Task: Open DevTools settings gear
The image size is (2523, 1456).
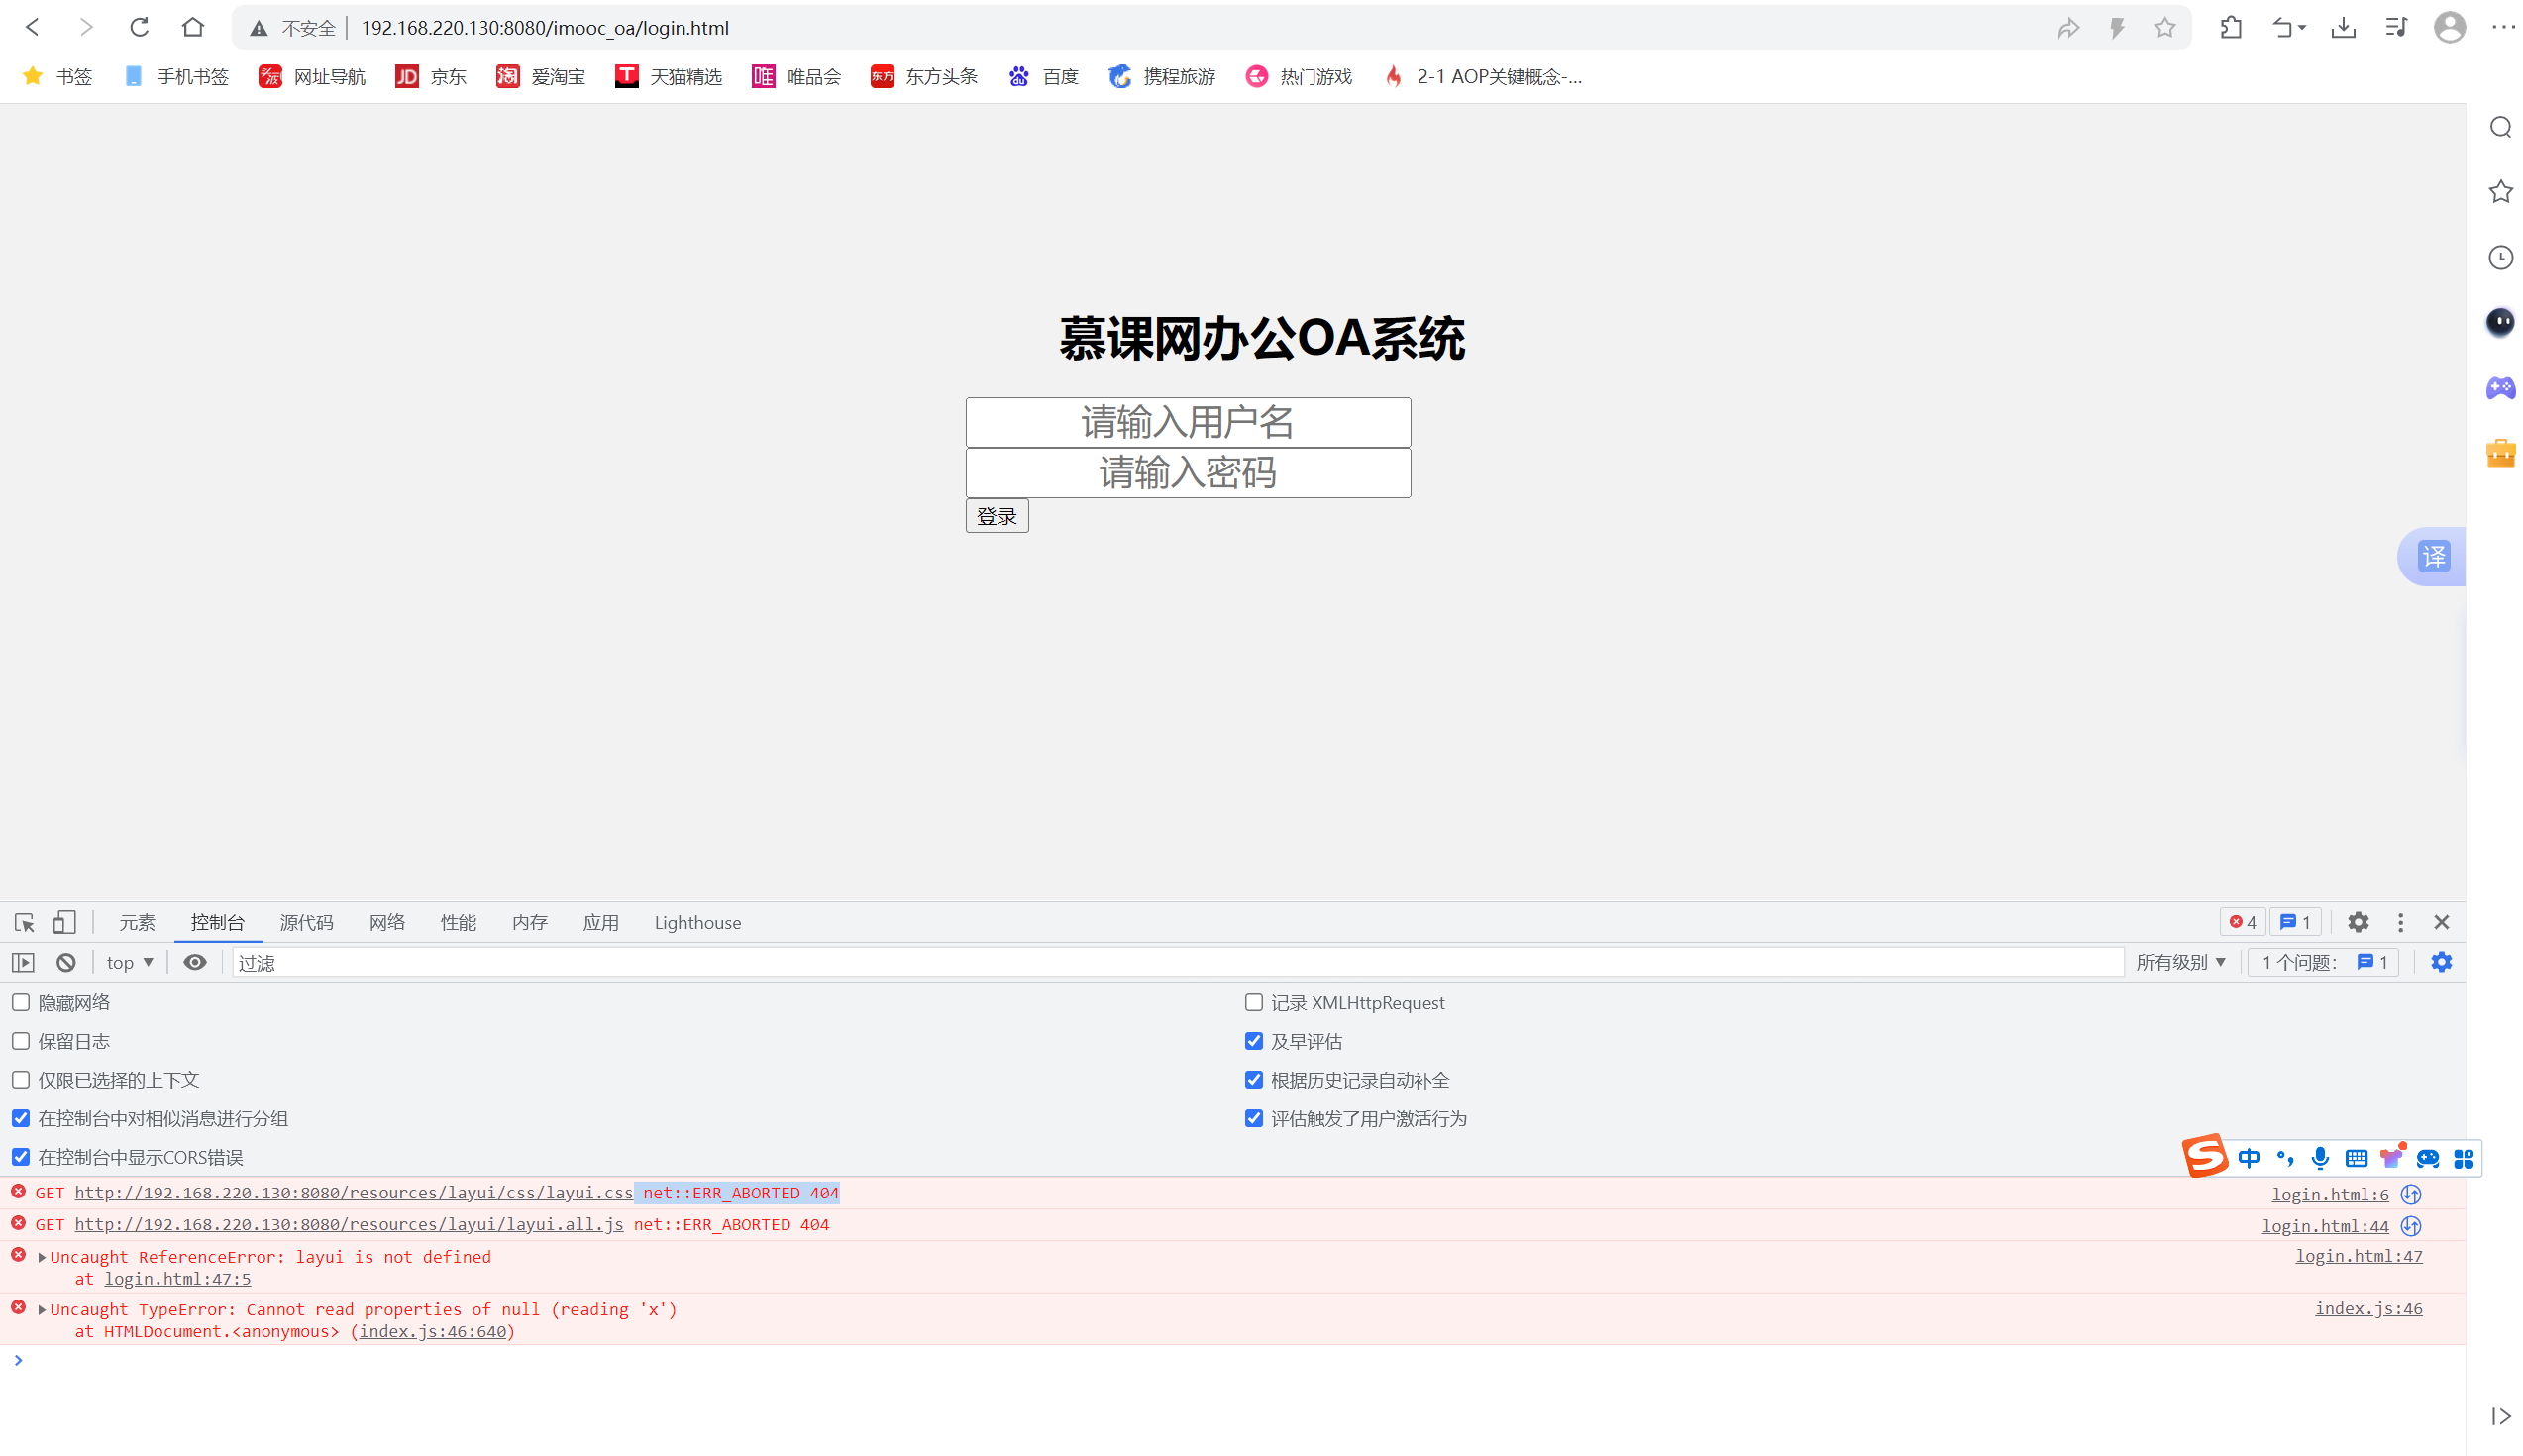Action: click(2358, 922)
